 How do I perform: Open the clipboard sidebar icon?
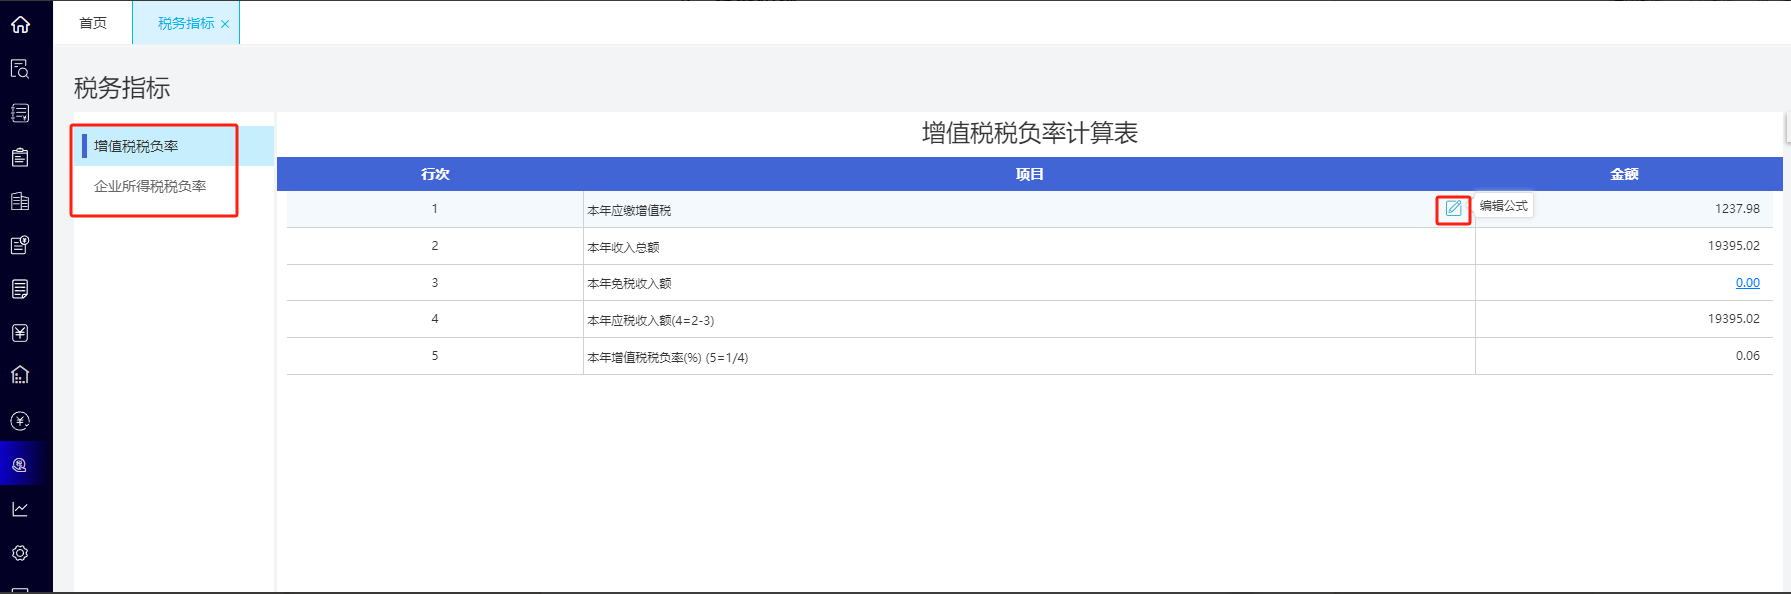(20, 157)
